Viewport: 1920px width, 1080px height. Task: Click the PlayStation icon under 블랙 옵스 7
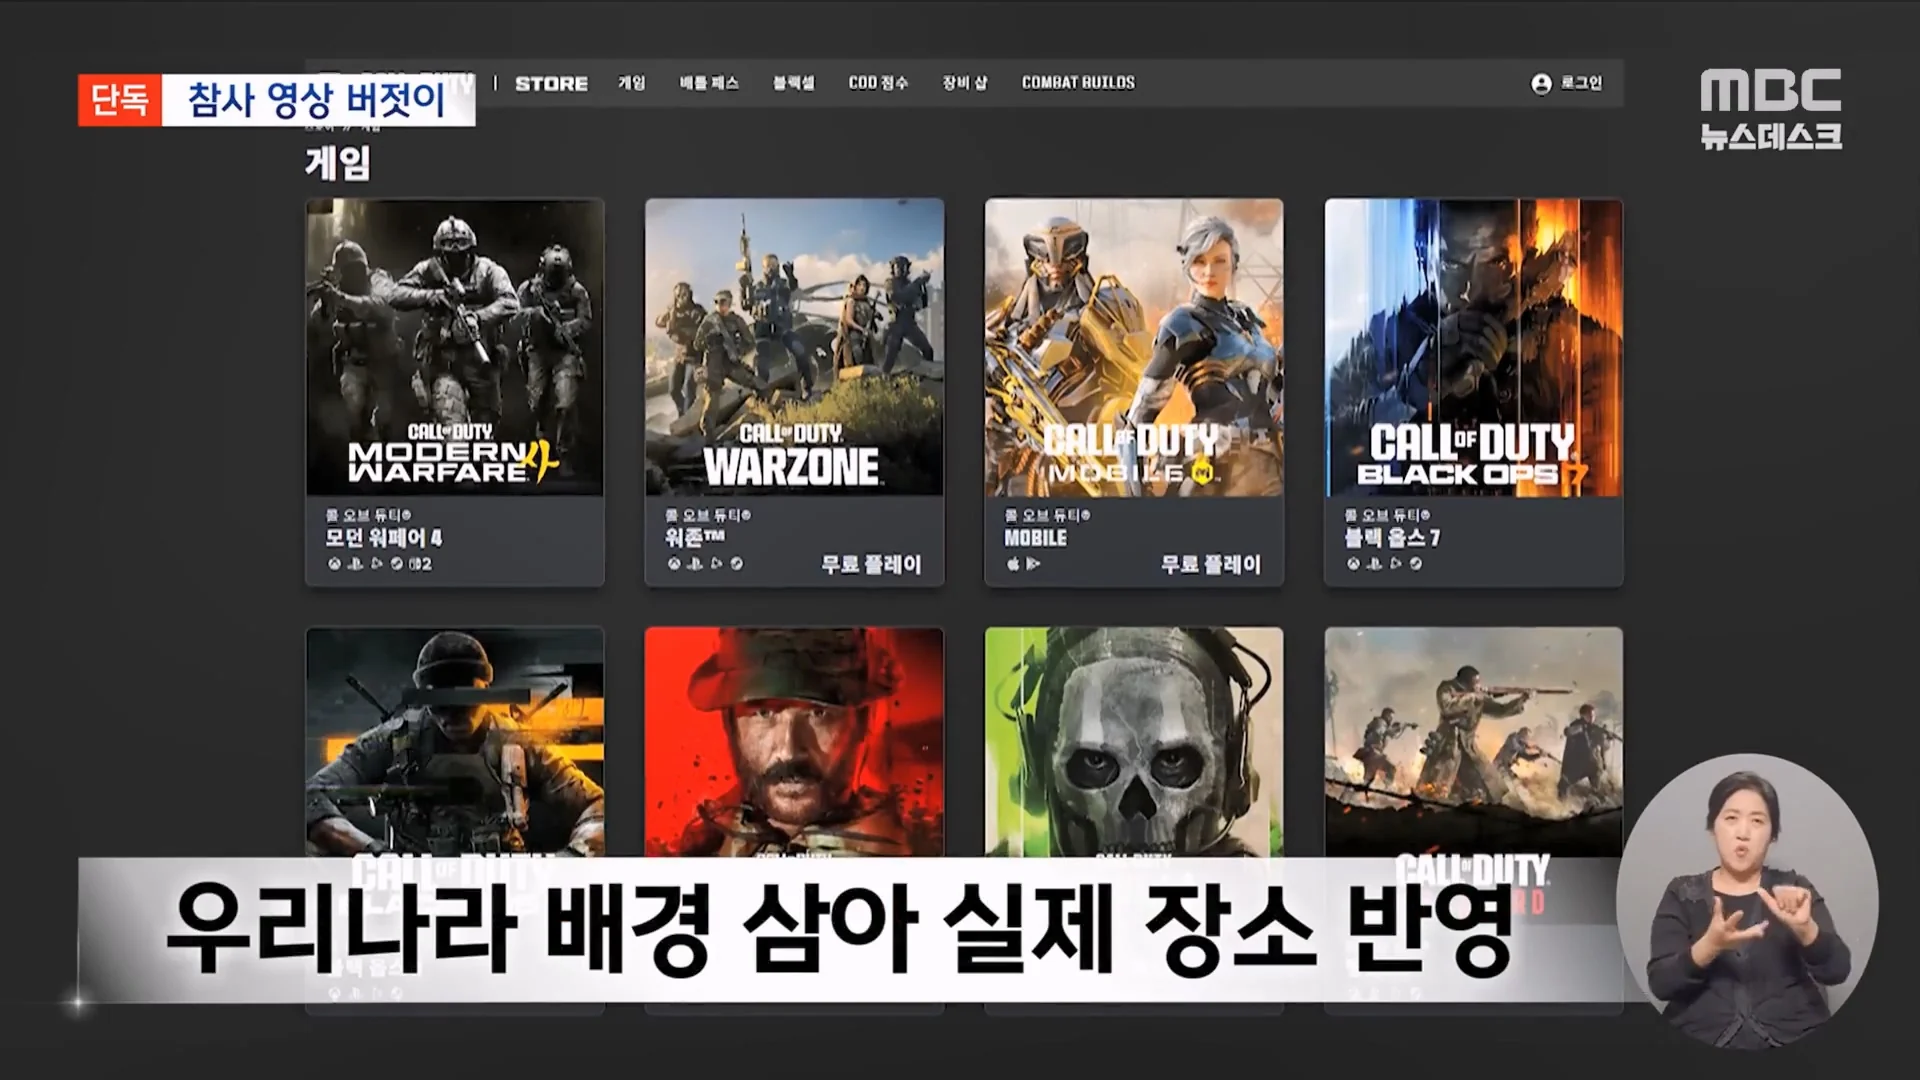click(x=1374, y=564)
